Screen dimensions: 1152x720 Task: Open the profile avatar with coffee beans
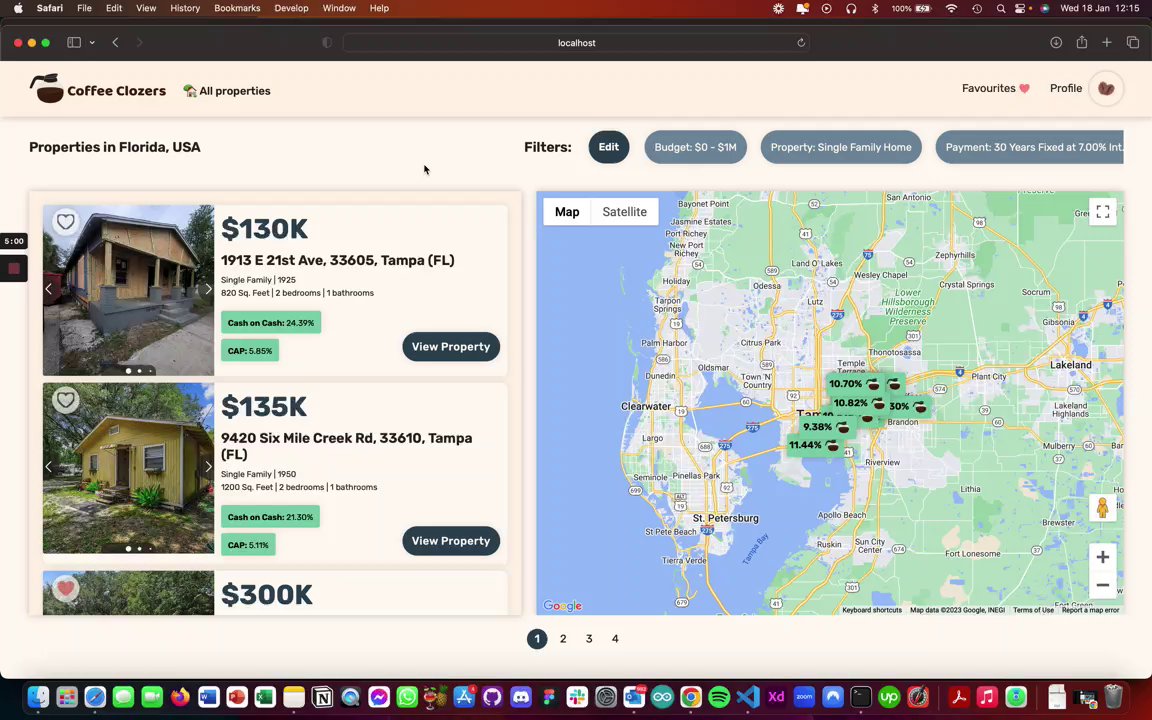pyautogui.click(x=1106, y=88)
